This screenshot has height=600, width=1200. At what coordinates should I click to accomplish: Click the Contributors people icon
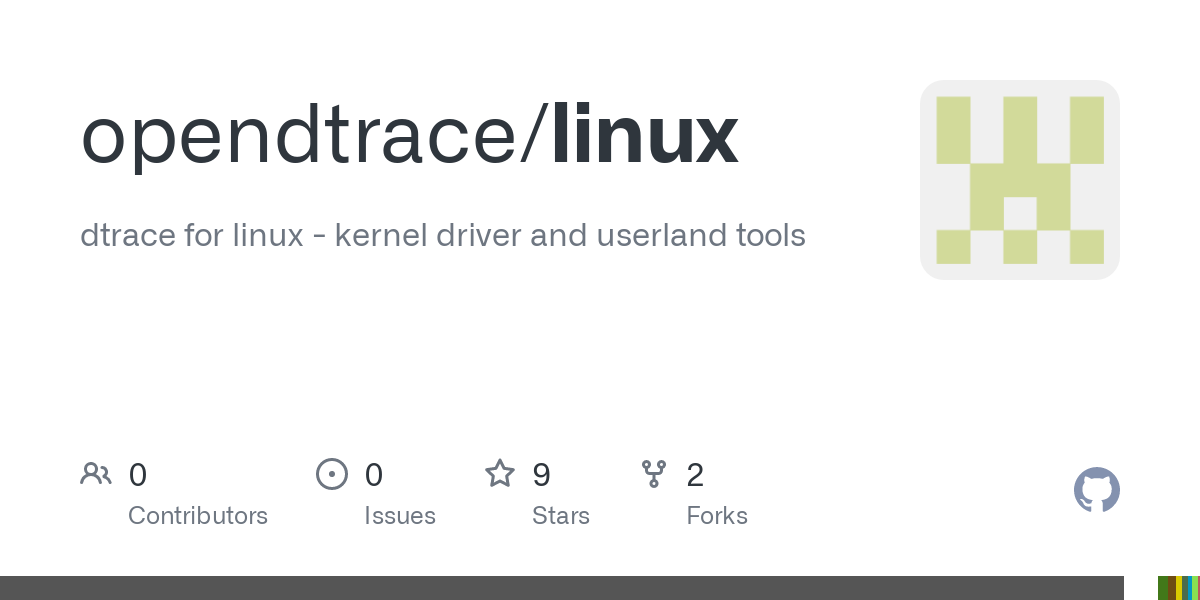[x=96, y=474]
